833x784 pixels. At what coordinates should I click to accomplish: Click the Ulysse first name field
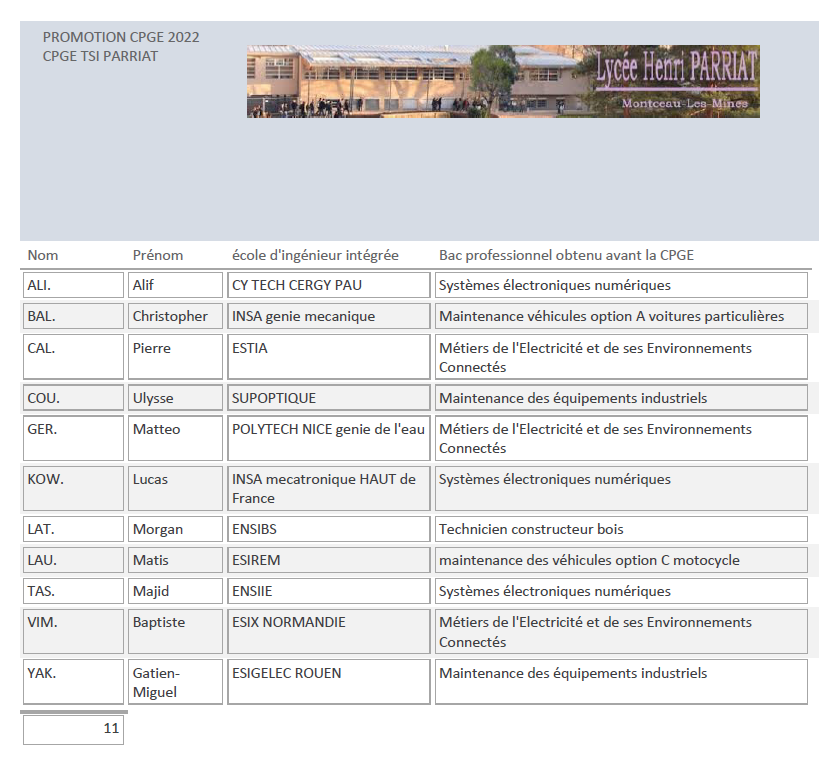tap(175, 398)
